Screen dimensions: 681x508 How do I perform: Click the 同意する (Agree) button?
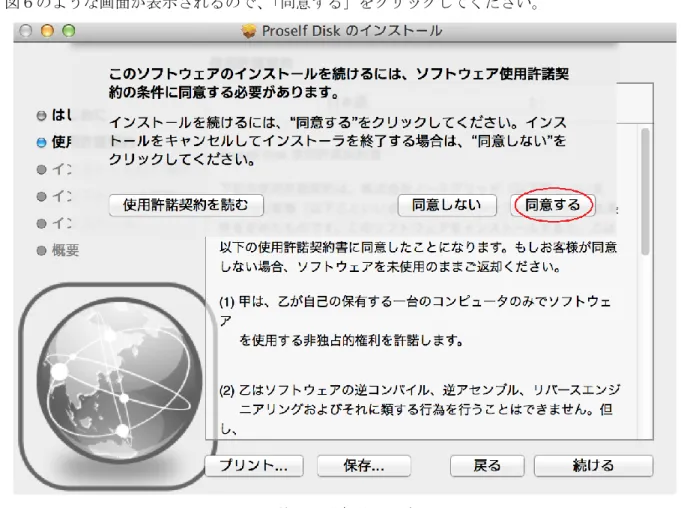tap(553, 205)
